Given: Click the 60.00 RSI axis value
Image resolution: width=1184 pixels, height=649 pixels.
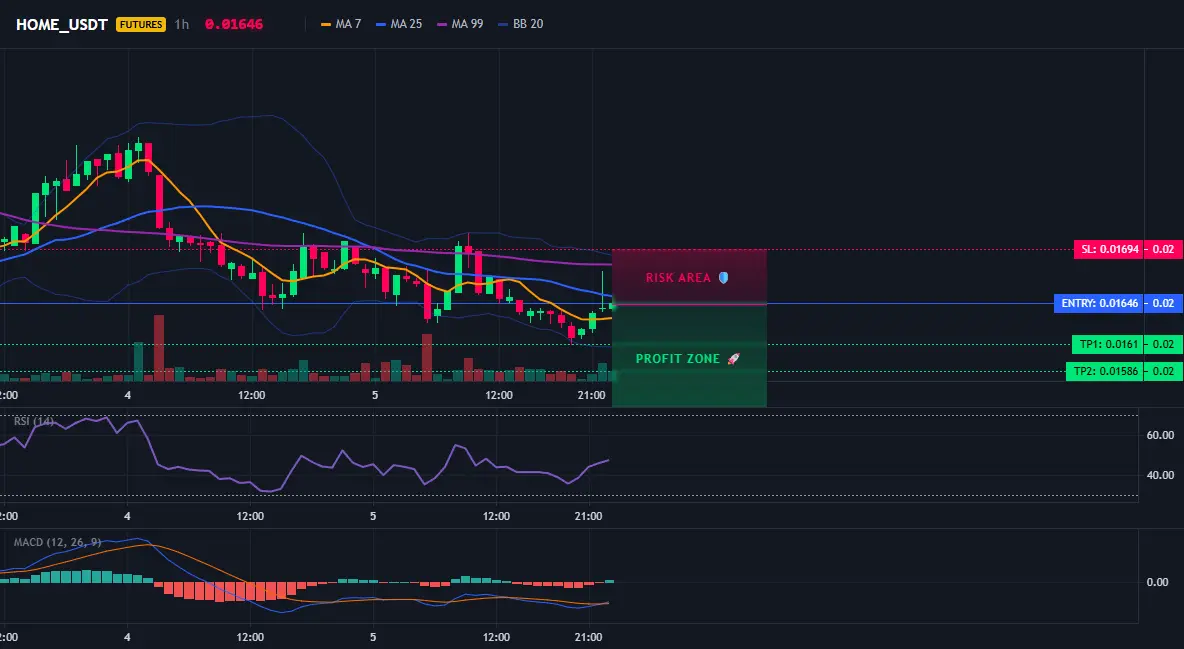Looking at the screenshot, I should [x=1160, y=435].
